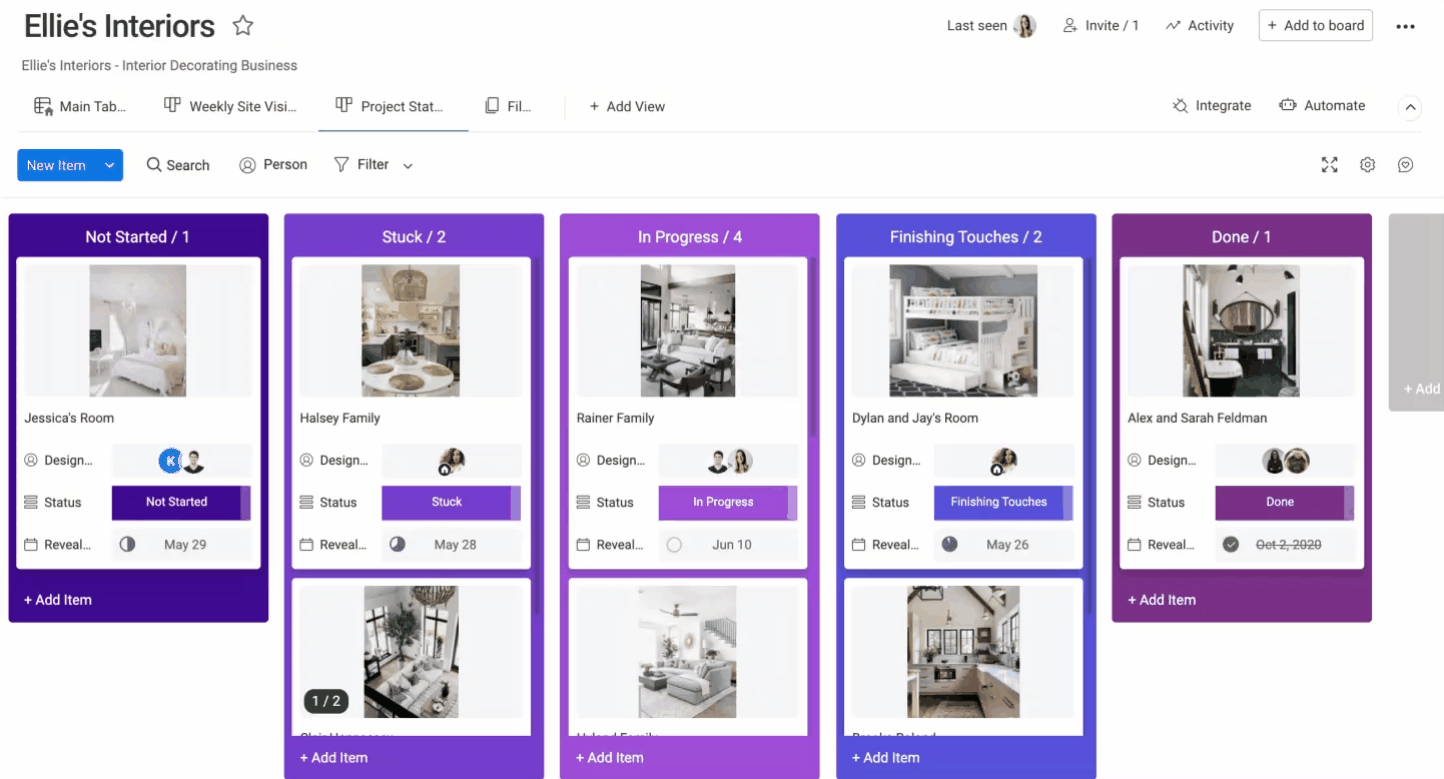Add an item to the Not Started column
Screen dimensions: 1444x779
58,600
